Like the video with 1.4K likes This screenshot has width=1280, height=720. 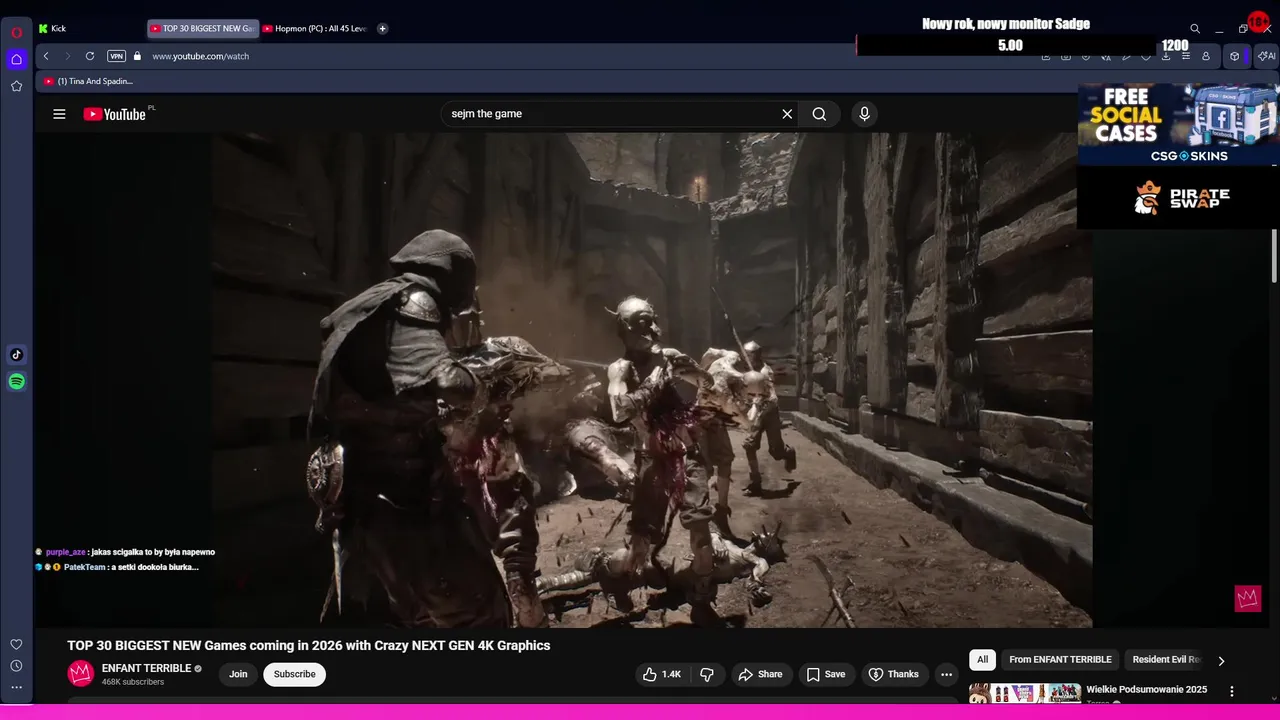(x=662, y=674)
